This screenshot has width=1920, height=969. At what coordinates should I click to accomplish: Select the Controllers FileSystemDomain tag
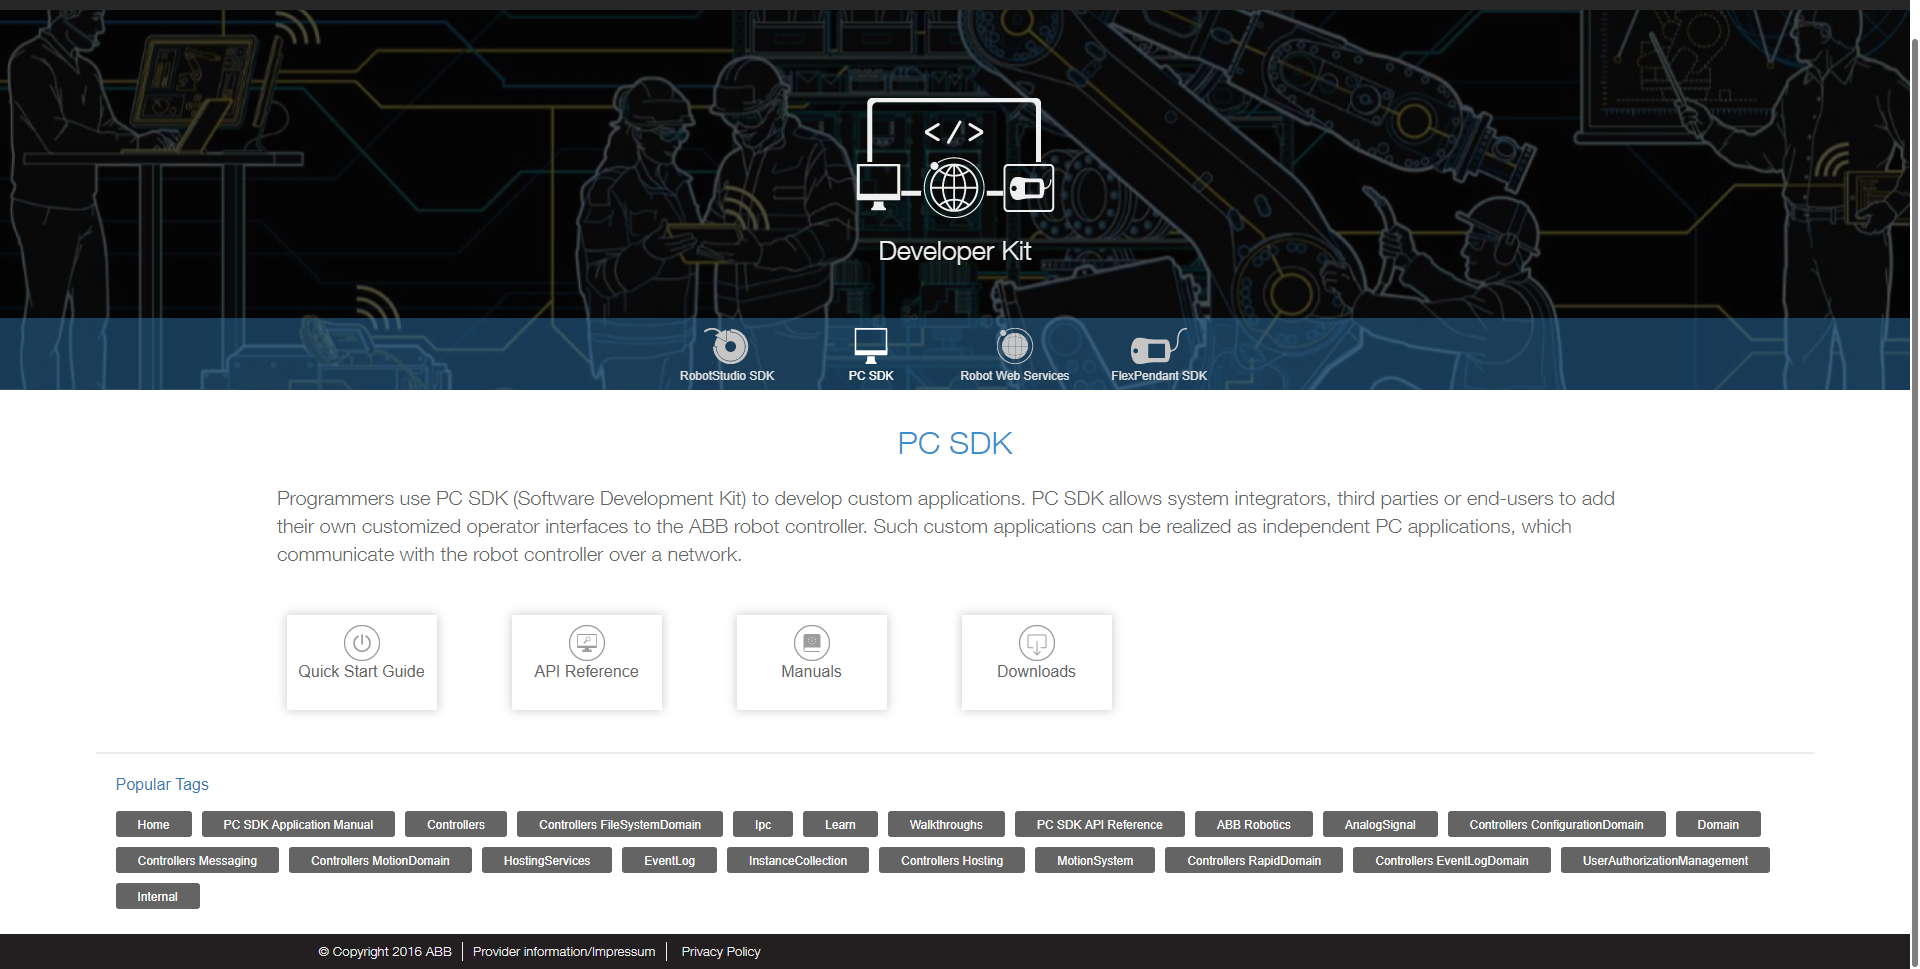(619, 824)
